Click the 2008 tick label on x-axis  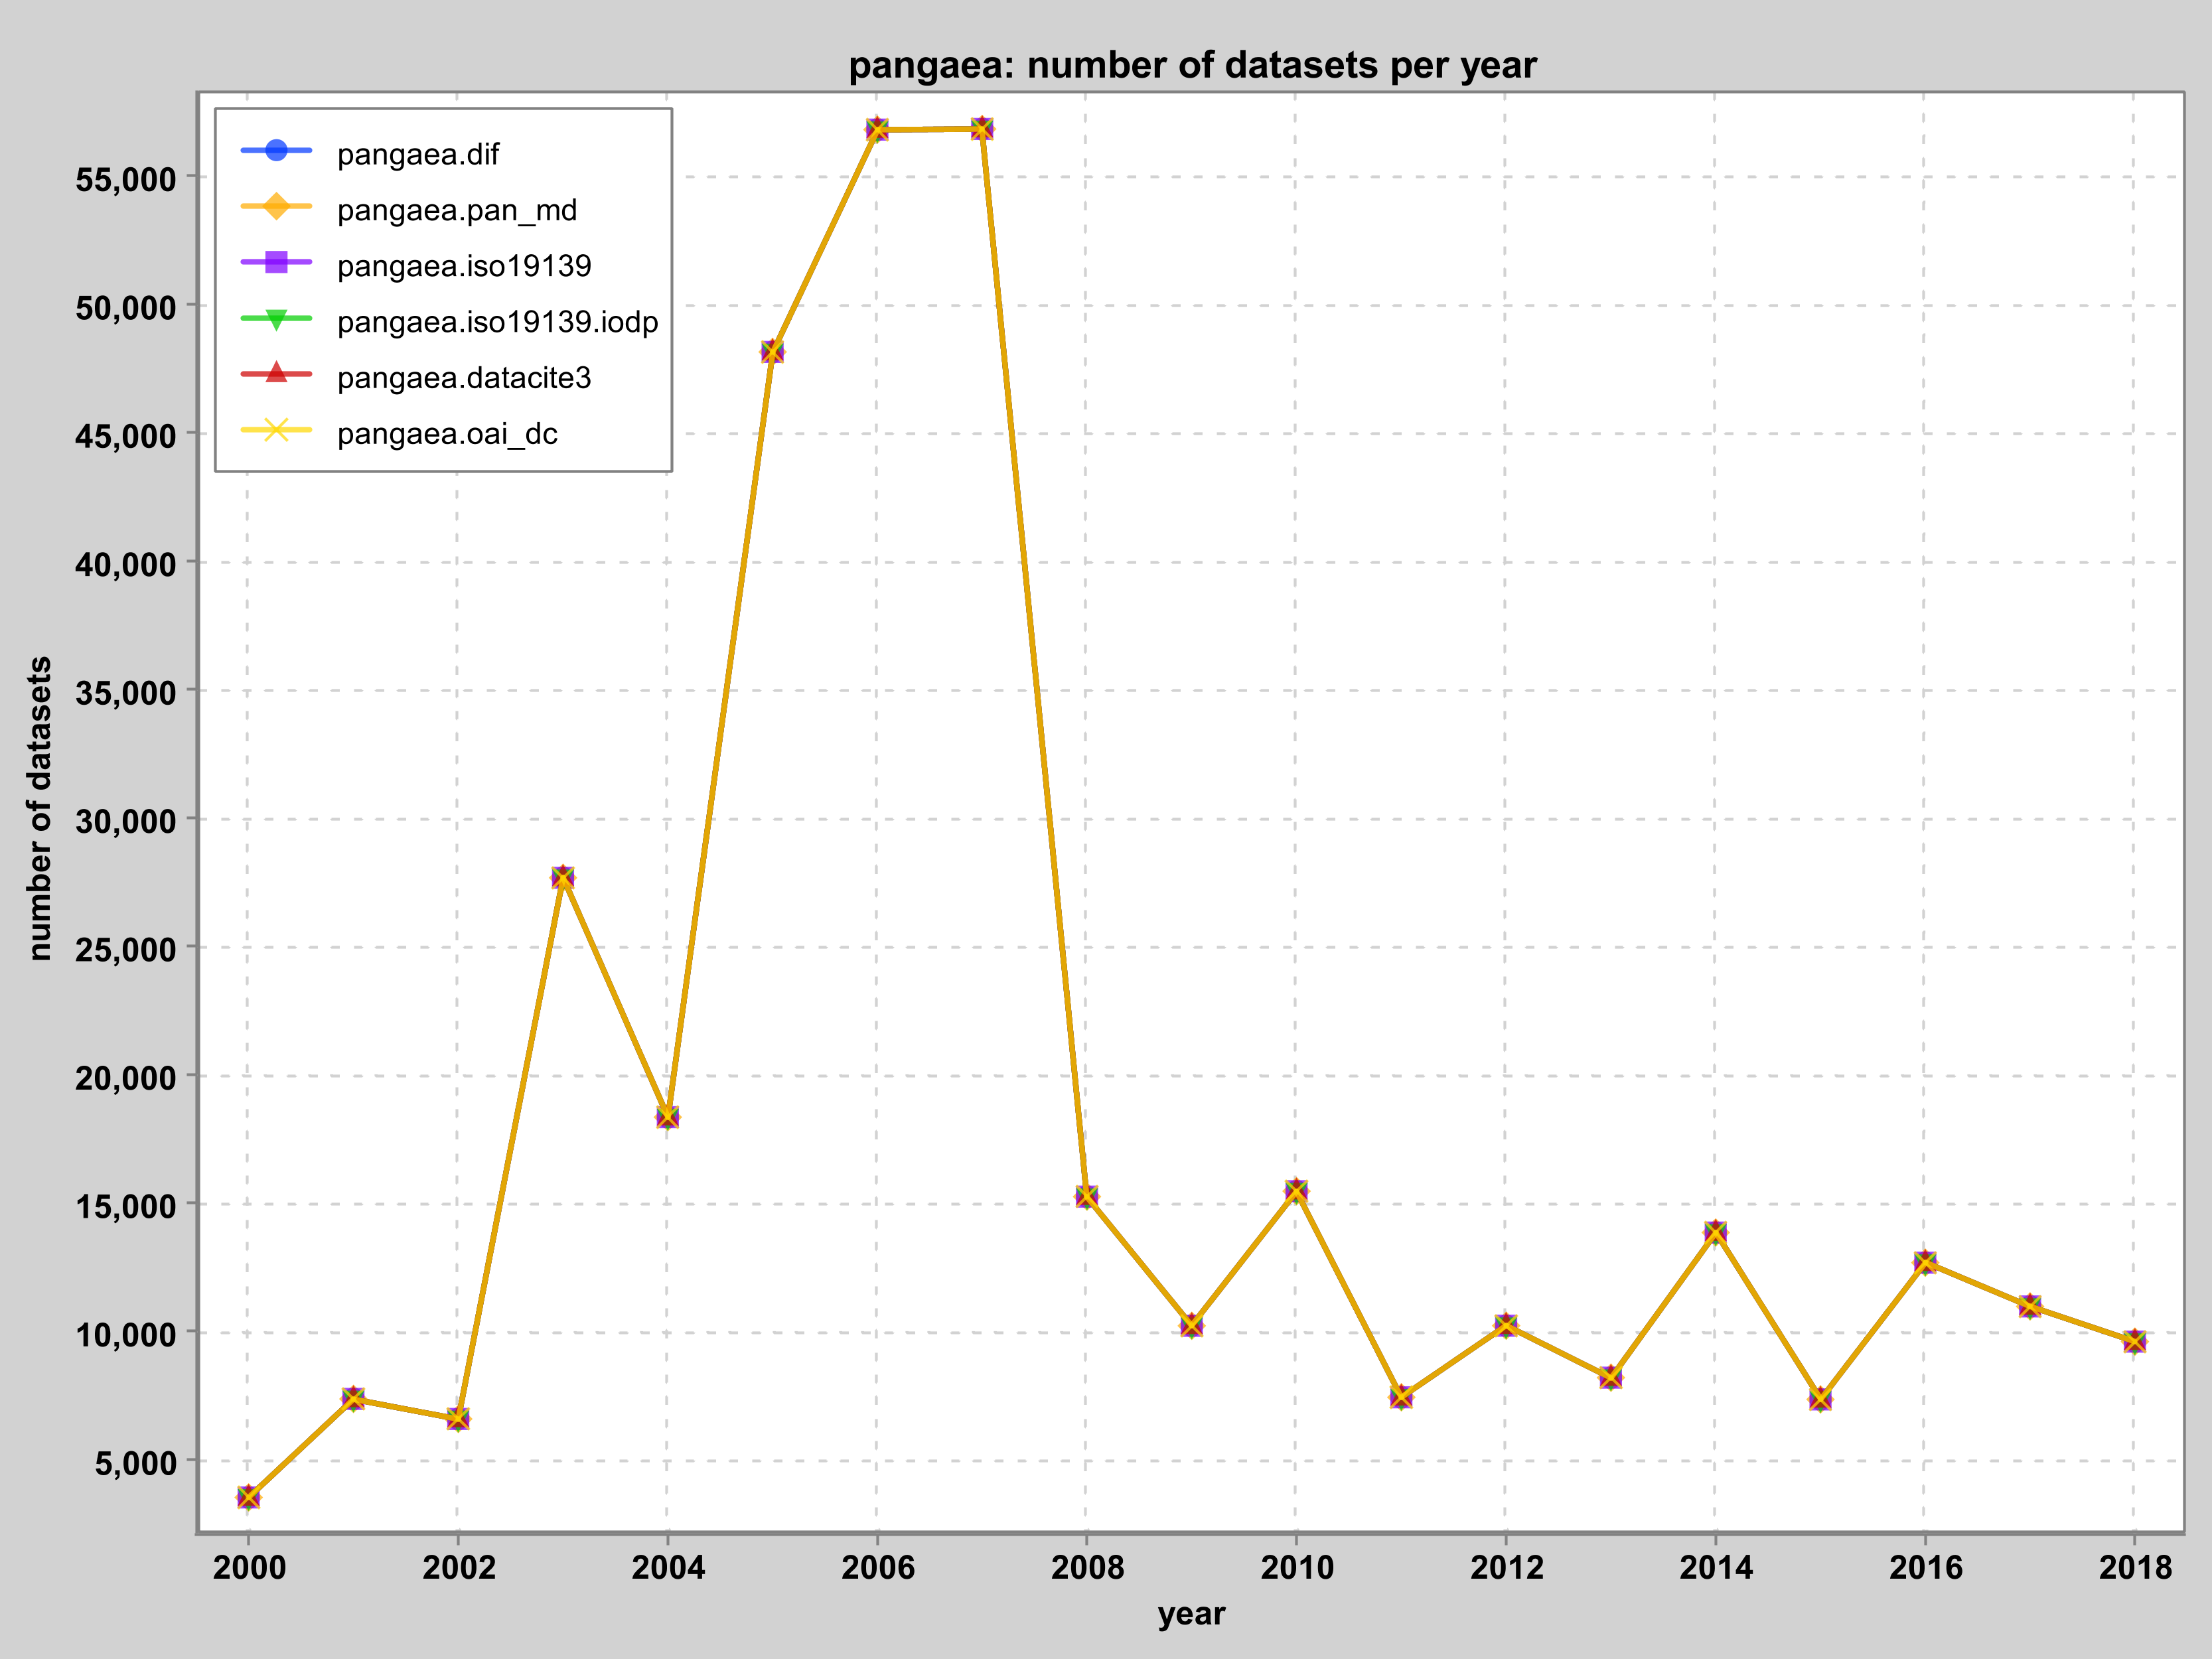(1087, 1567)
